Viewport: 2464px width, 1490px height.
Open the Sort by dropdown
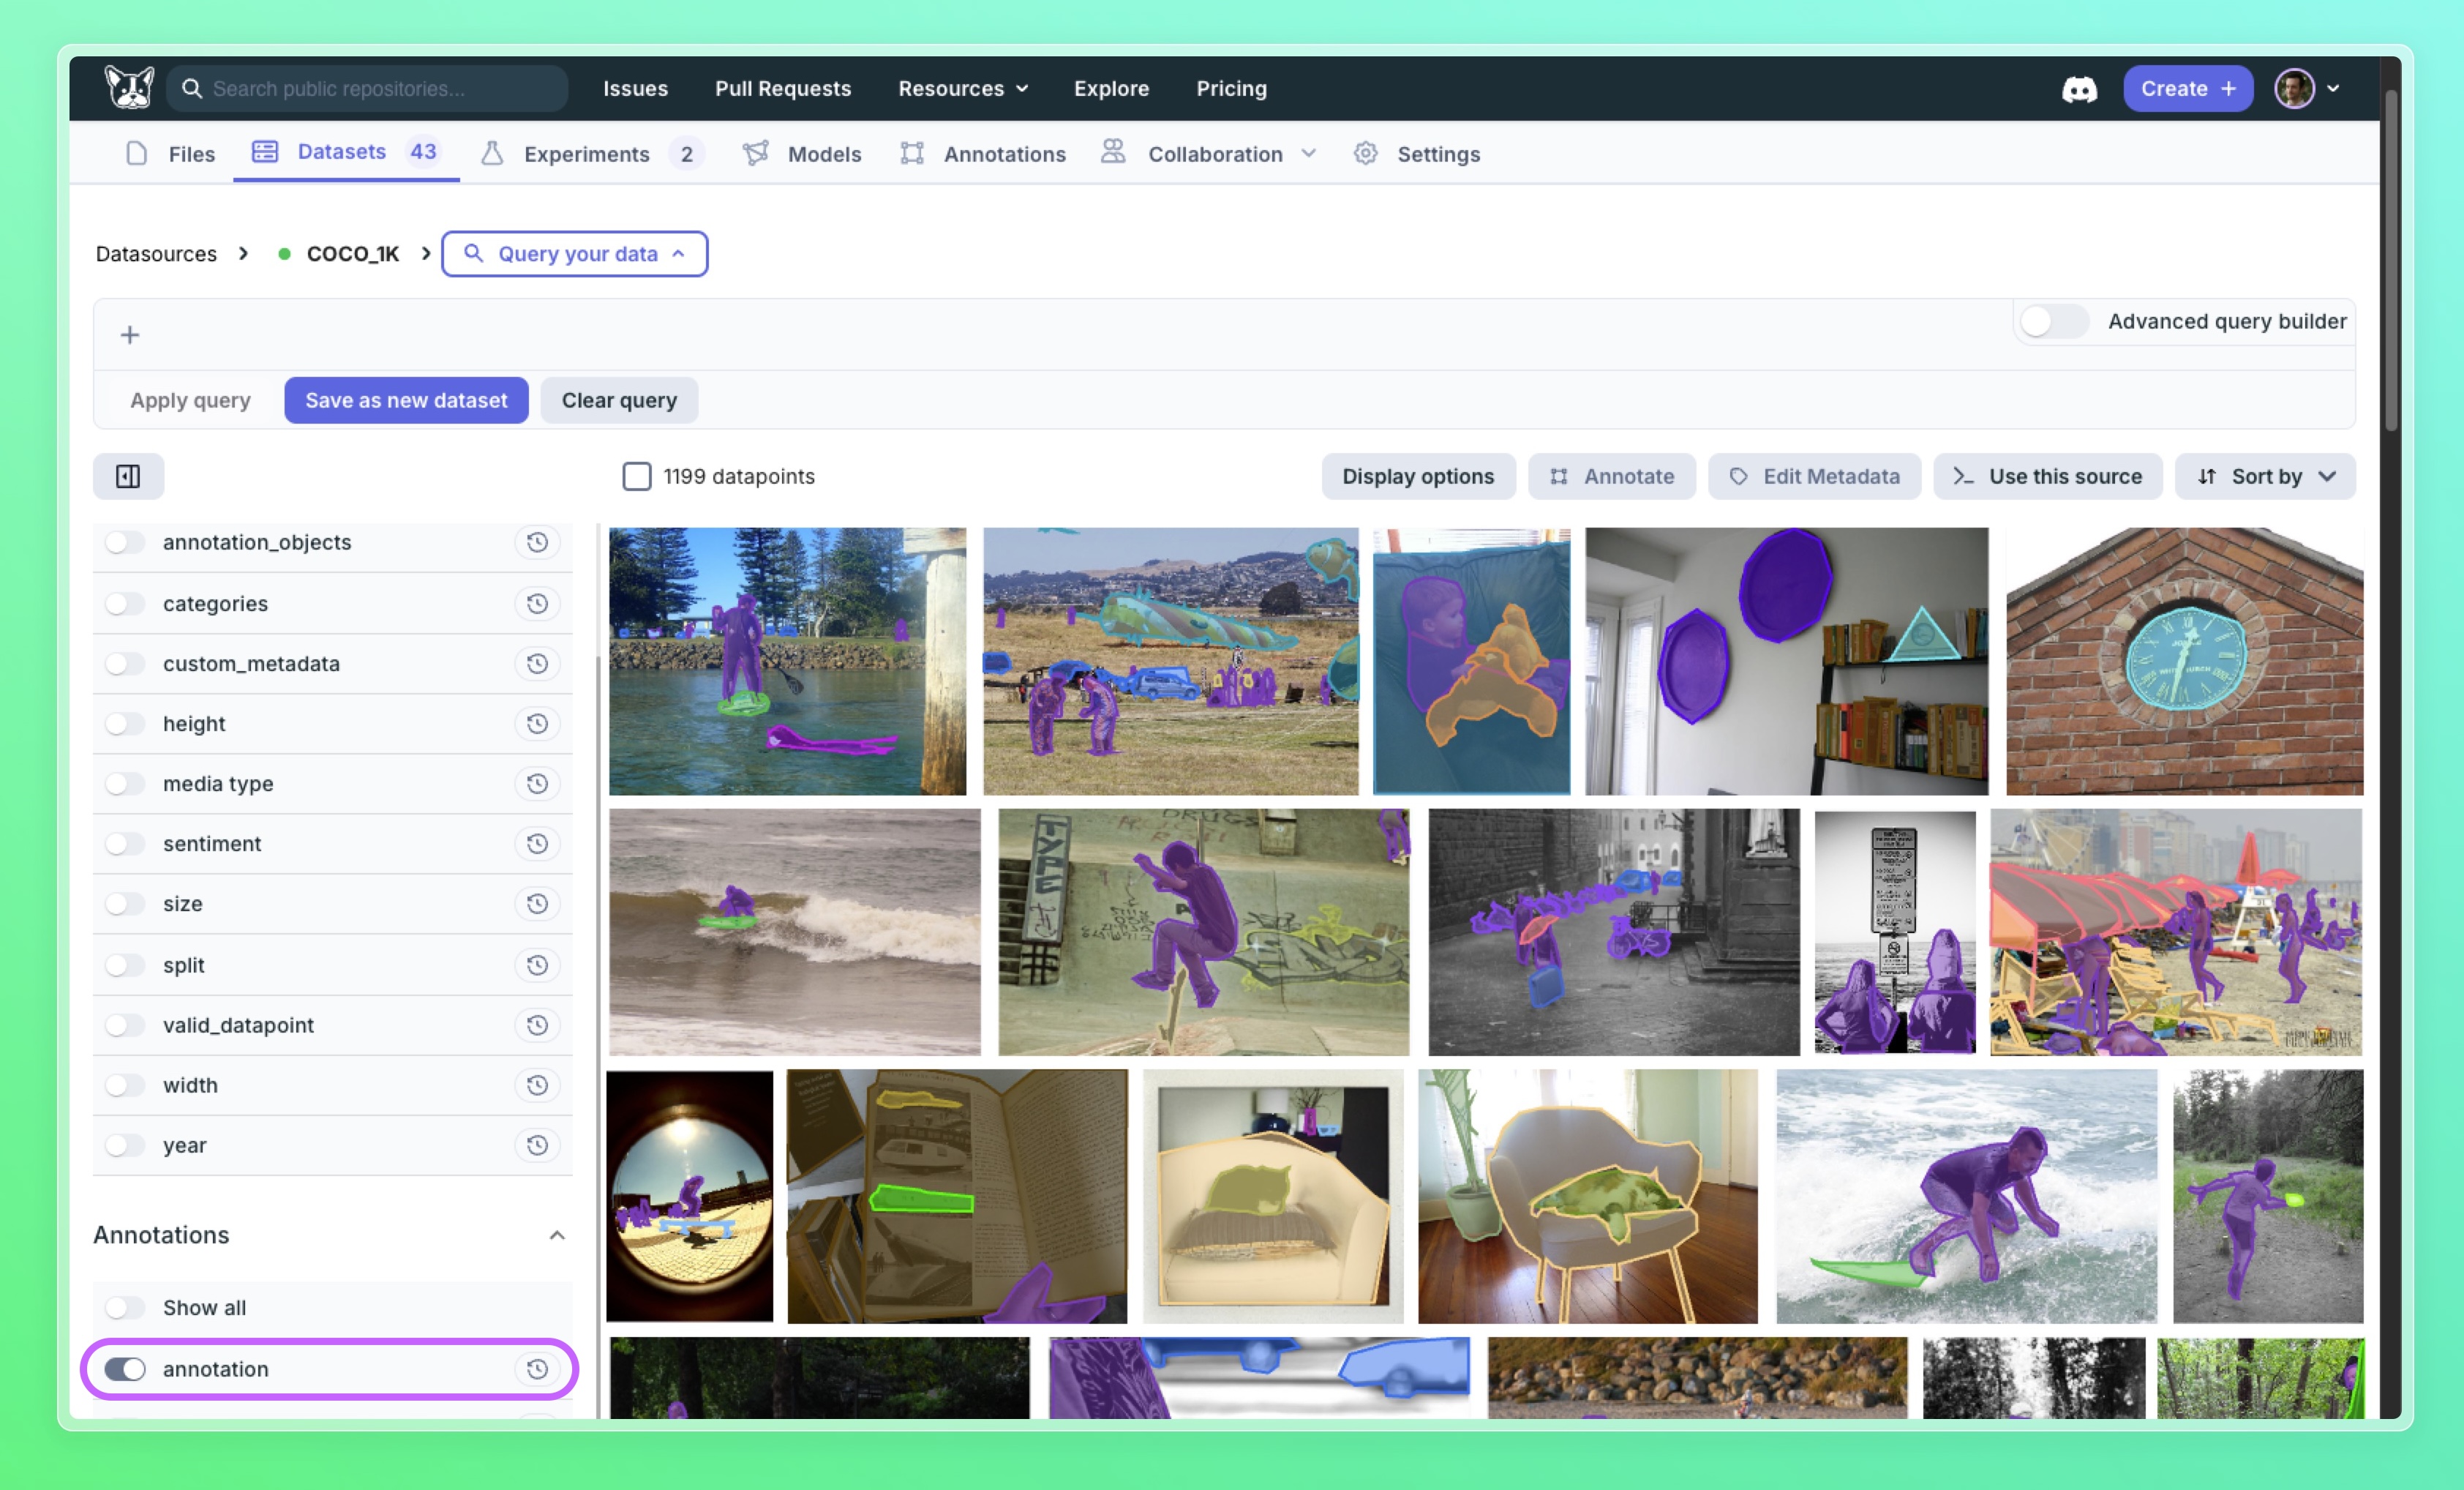[2265, 476]
